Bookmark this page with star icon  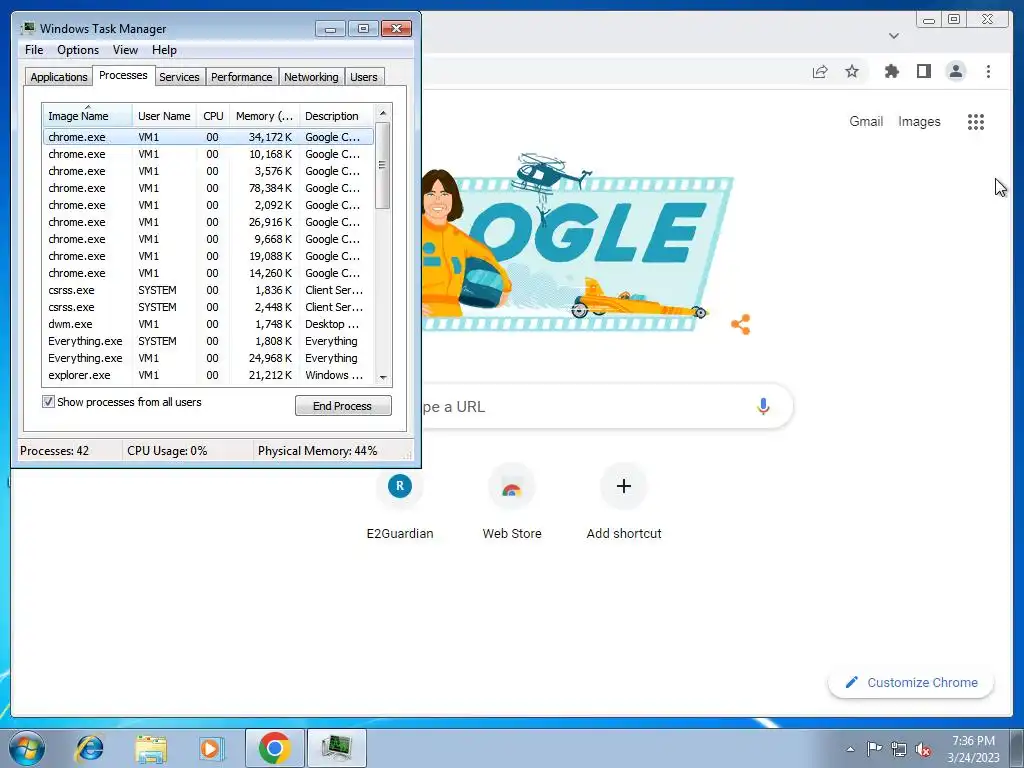(x=852, y=71)
